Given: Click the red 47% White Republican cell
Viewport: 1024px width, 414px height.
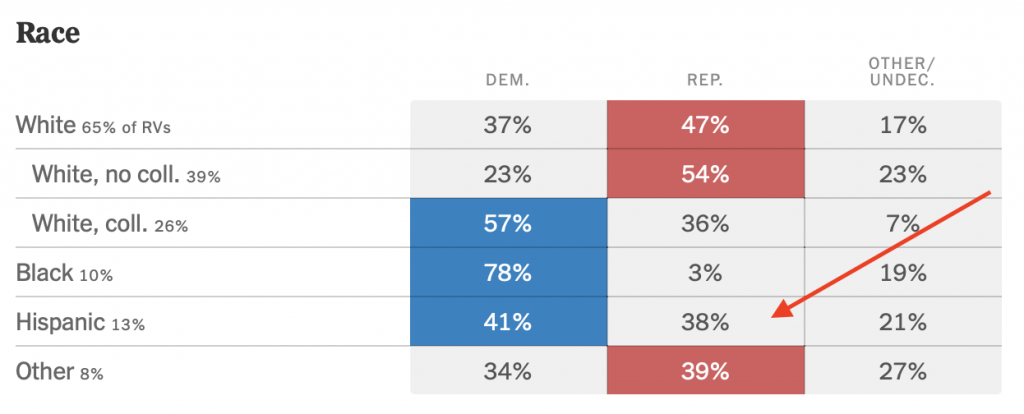Looking at the screenshot, I should [705, 125].
